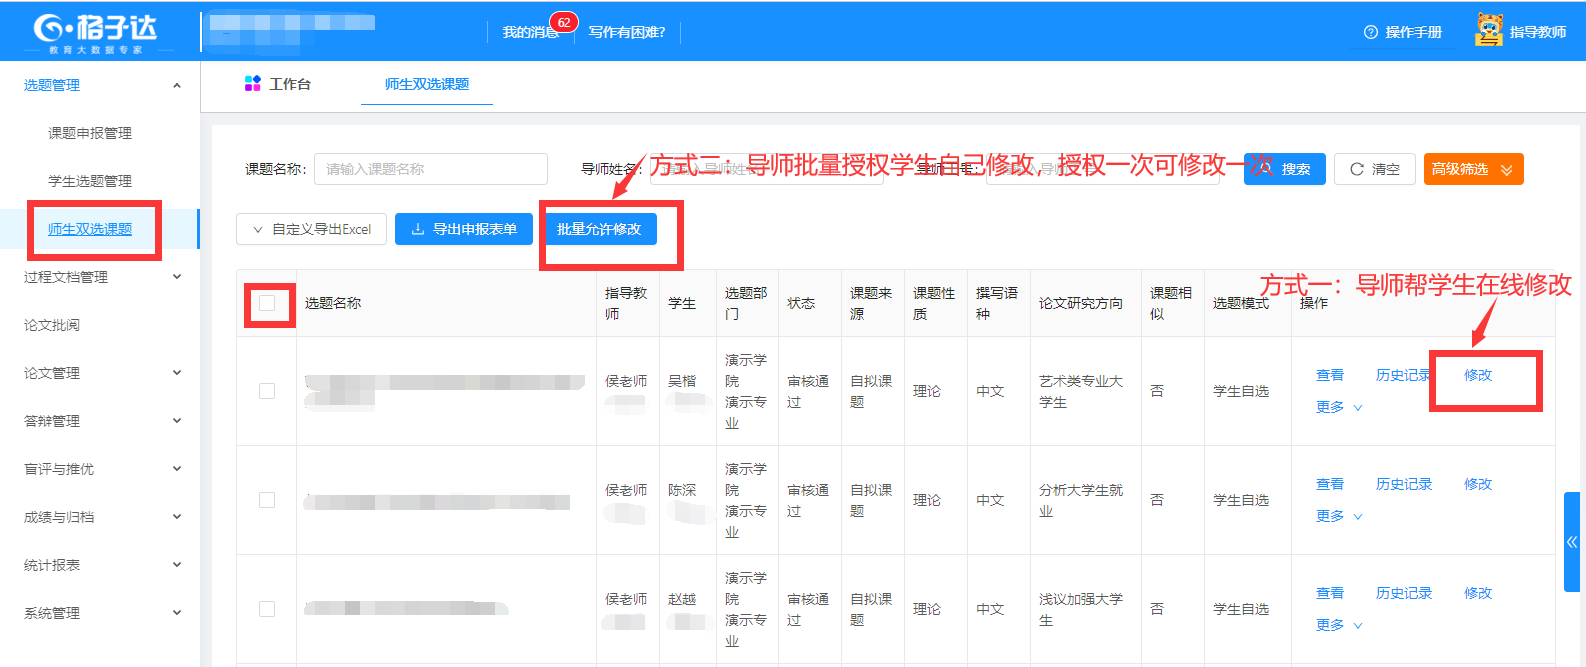Click the 清空 refresh button
Image resolution: width=1586 pixels, height=667 pixels.
pyautogui.click(x=1375, y=169)
